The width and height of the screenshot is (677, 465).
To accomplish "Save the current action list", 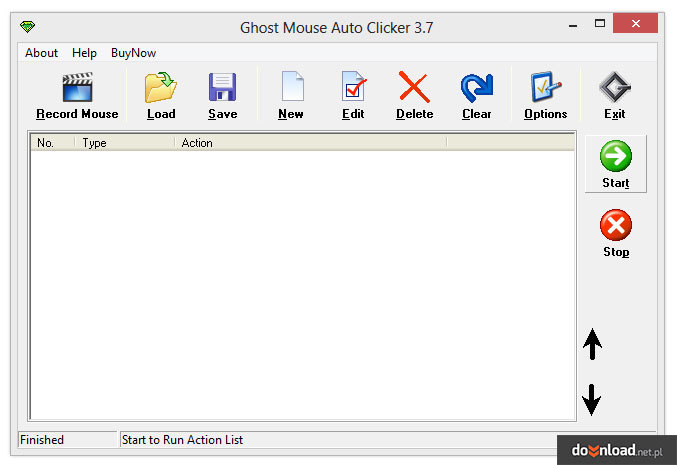I will tap(222, 96).
